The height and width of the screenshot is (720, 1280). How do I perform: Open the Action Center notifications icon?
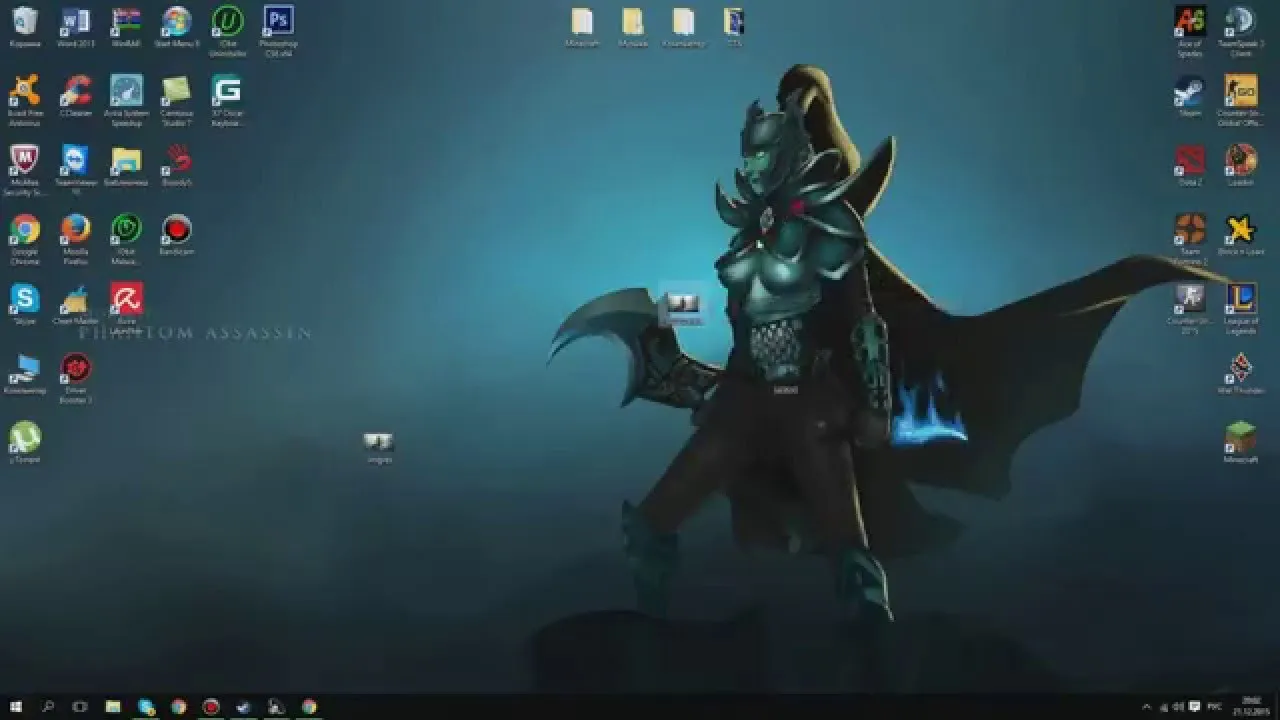[x=1194, y=707]
